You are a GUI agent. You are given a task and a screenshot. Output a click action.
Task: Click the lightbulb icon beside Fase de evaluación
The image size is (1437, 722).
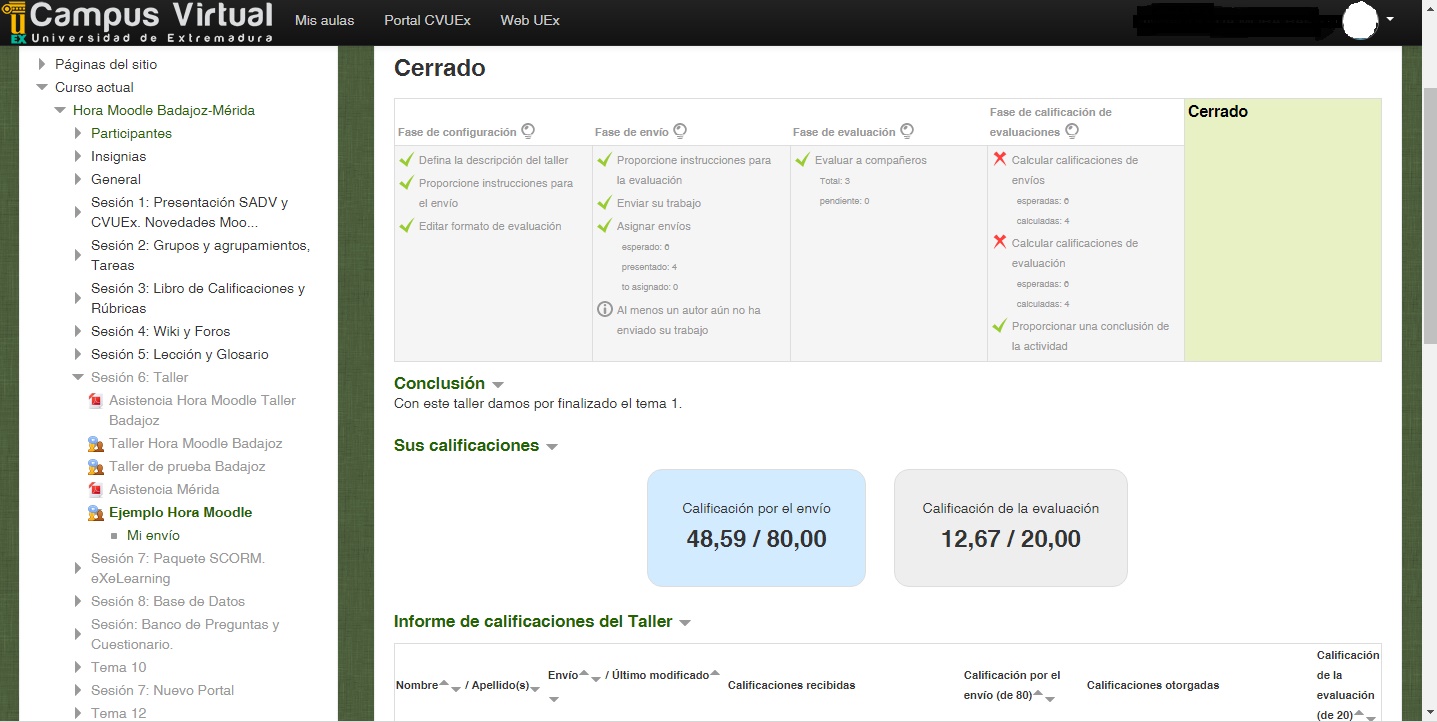[x=907, y=131]
